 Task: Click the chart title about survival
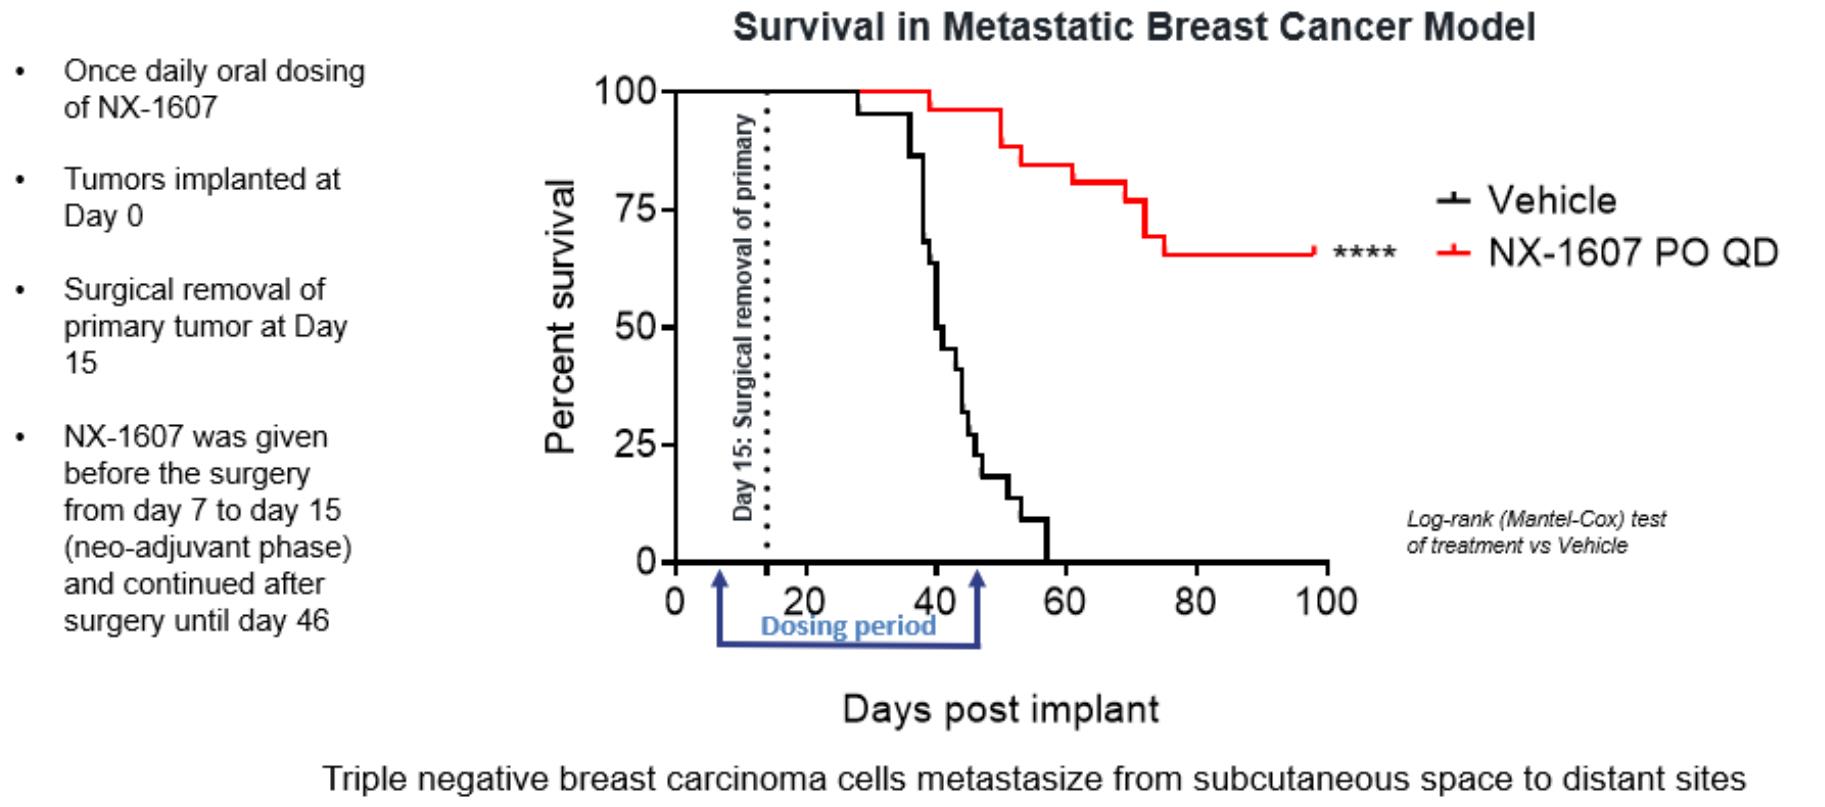[x=1133, y=27]
